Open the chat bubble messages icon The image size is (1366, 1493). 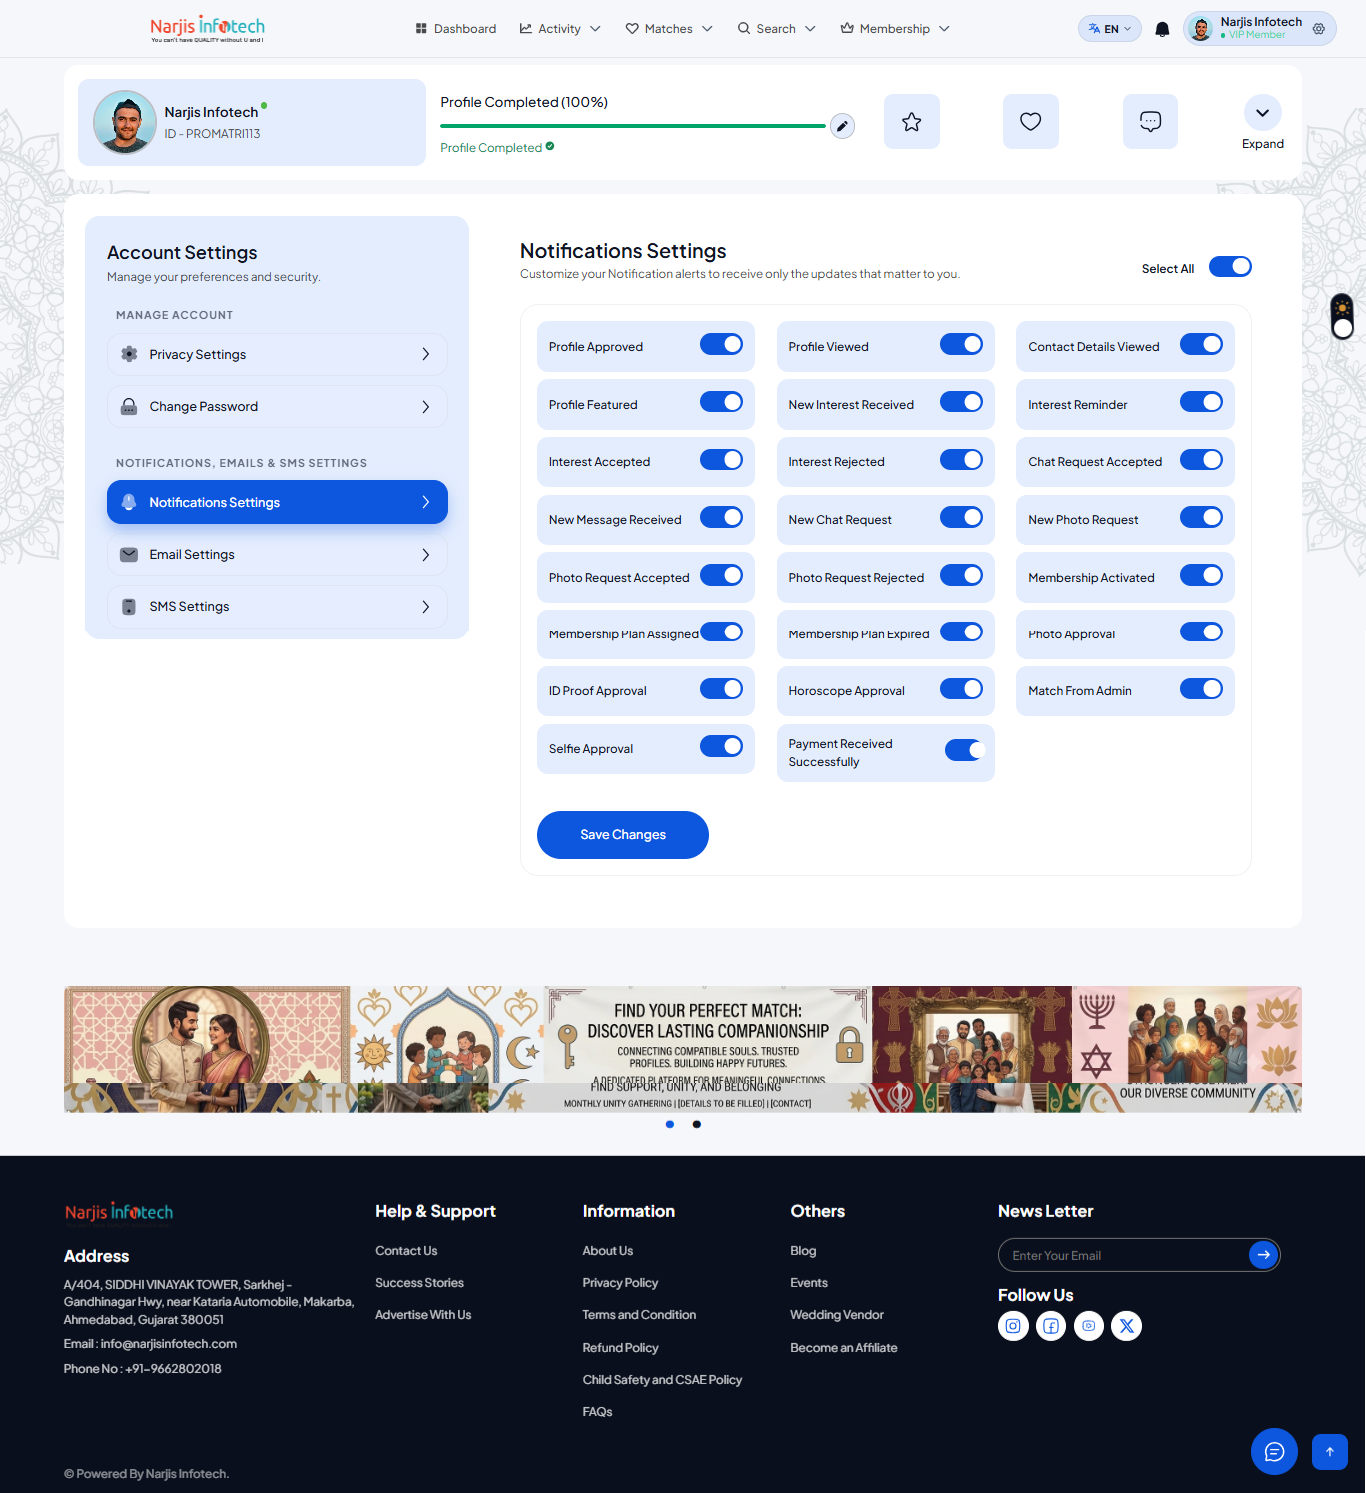click(x=1150, y=122)
